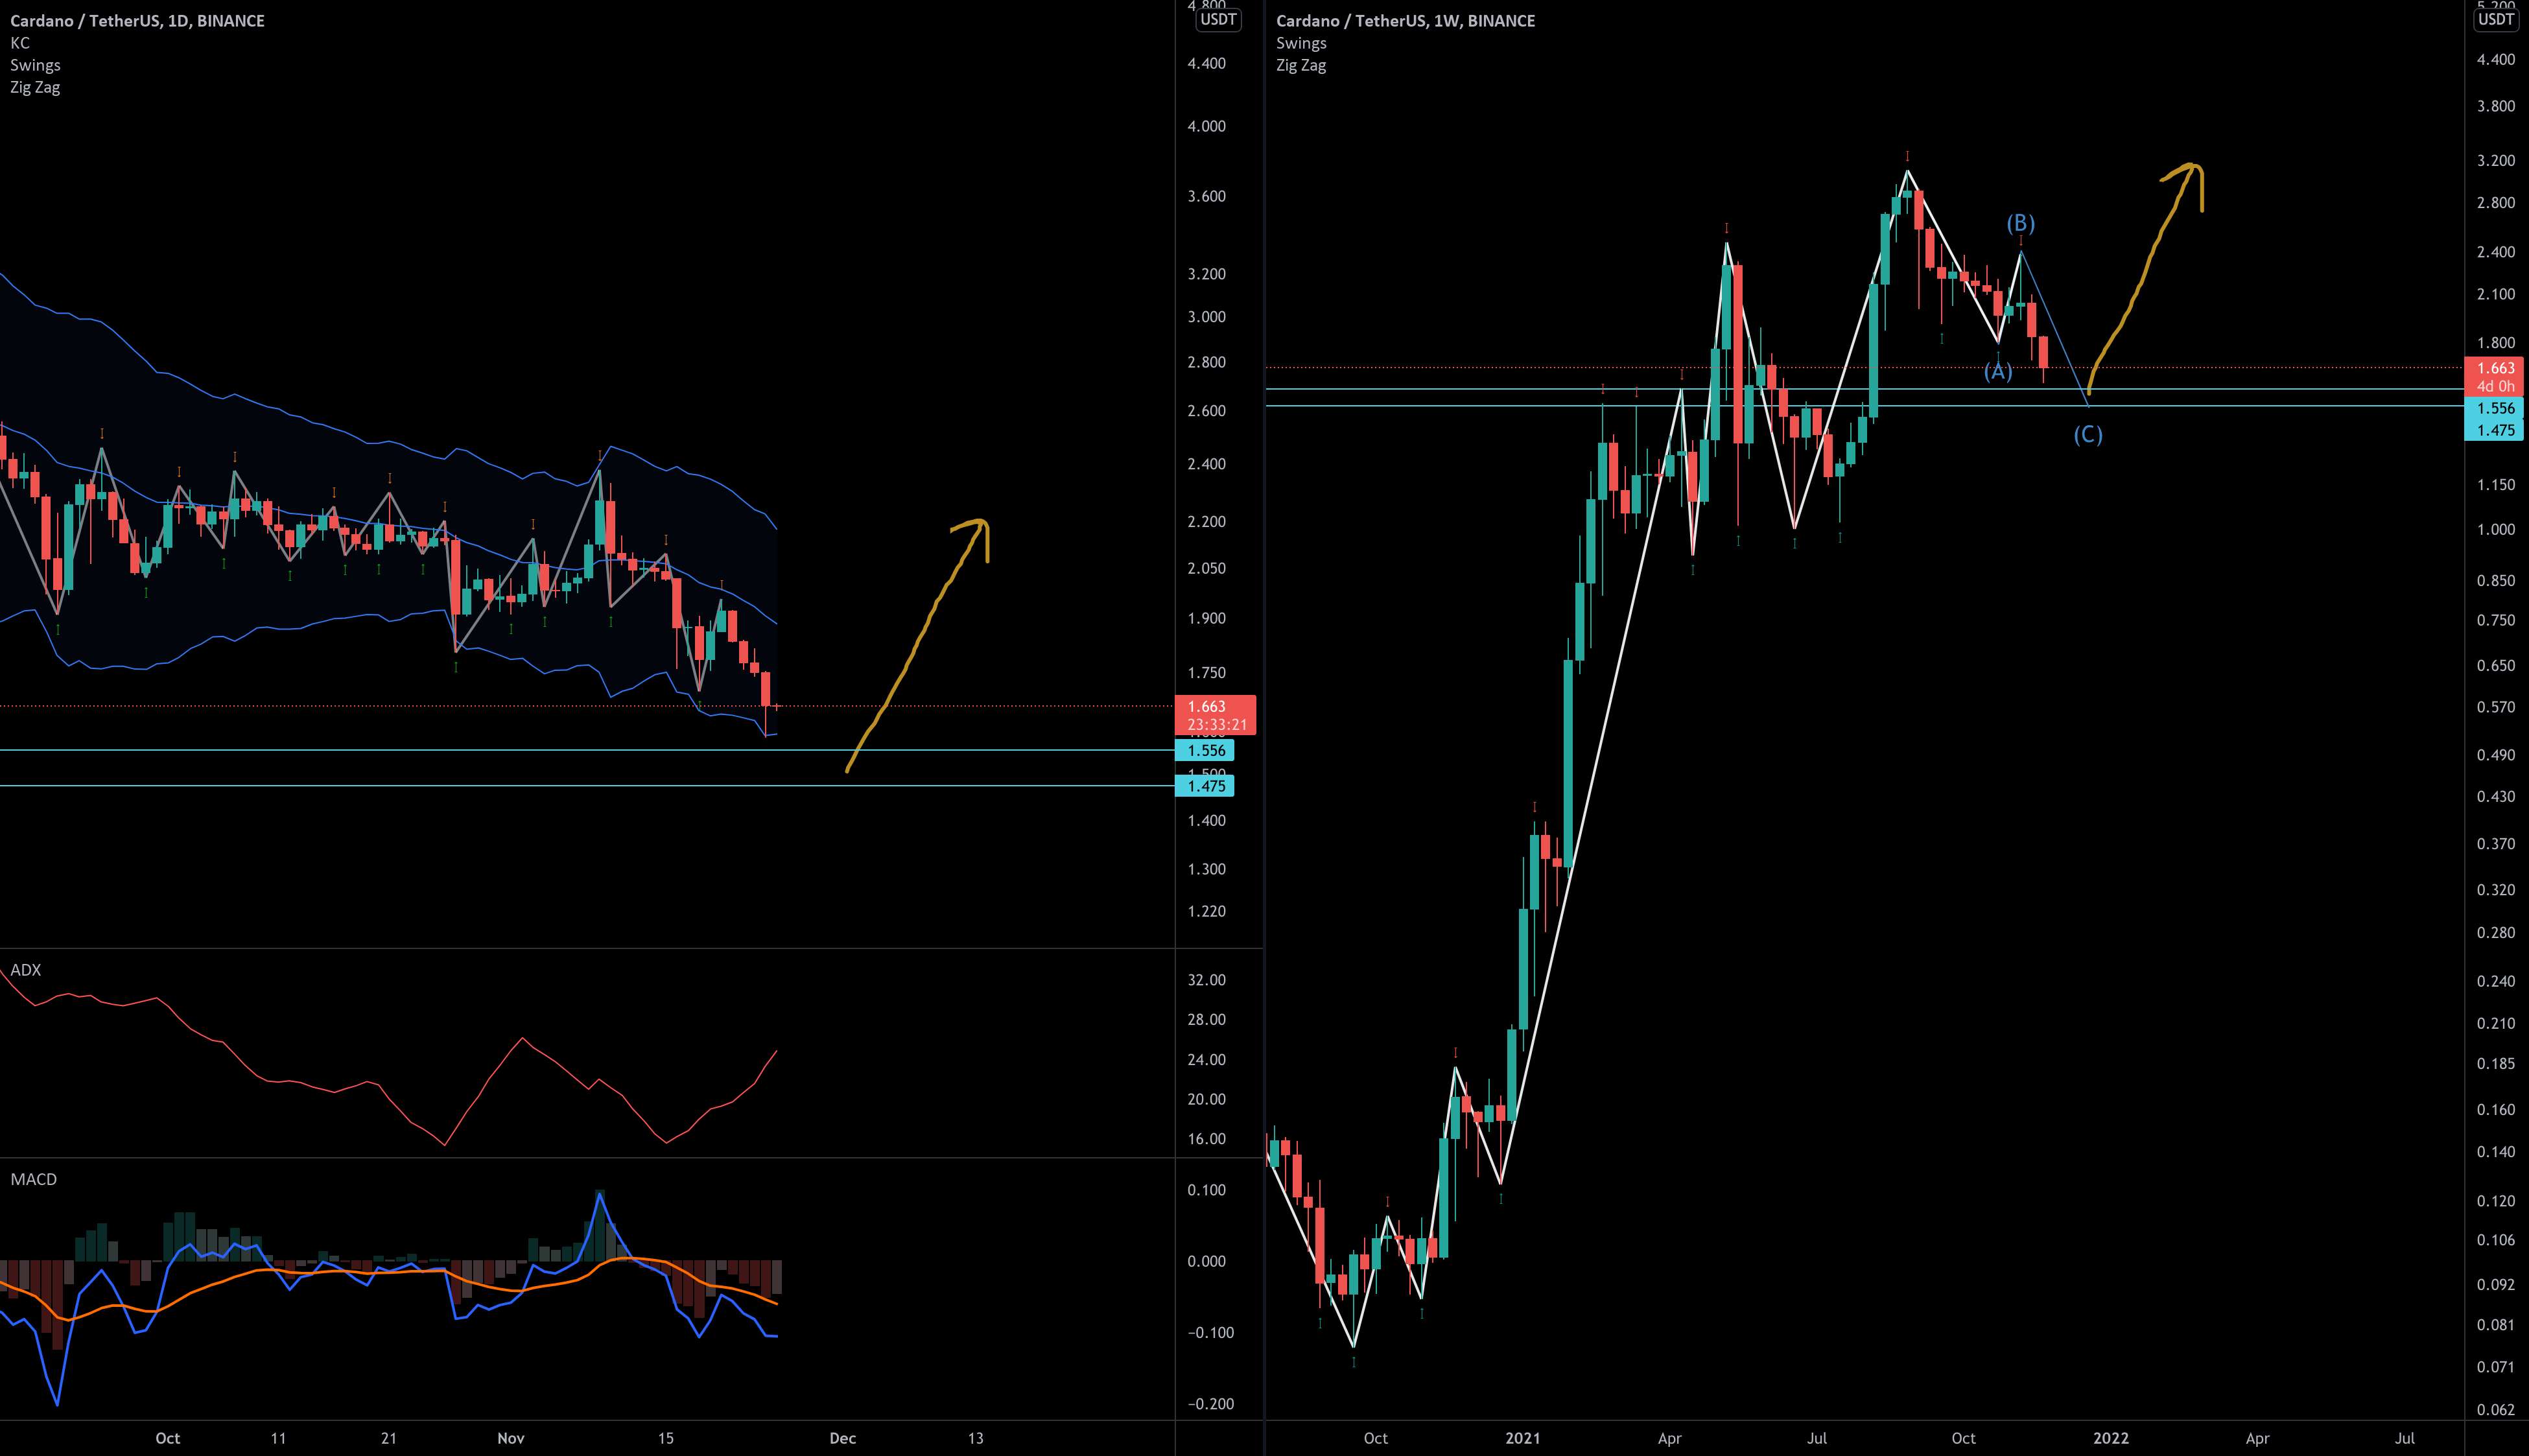The height and width of the screenshot is (1456, 2529).
Task: Click the Cardano / TetherUS 1D BINANCE chart title
Action: (x=137, y=20)
